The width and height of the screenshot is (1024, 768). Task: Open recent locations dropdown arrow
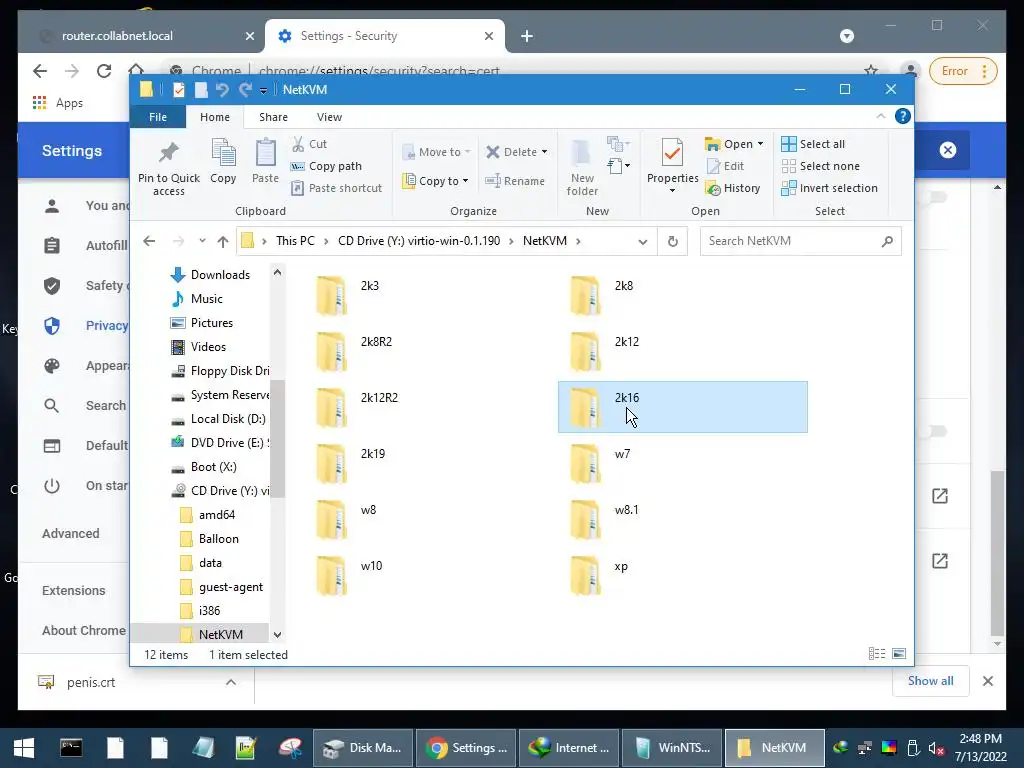202,241
